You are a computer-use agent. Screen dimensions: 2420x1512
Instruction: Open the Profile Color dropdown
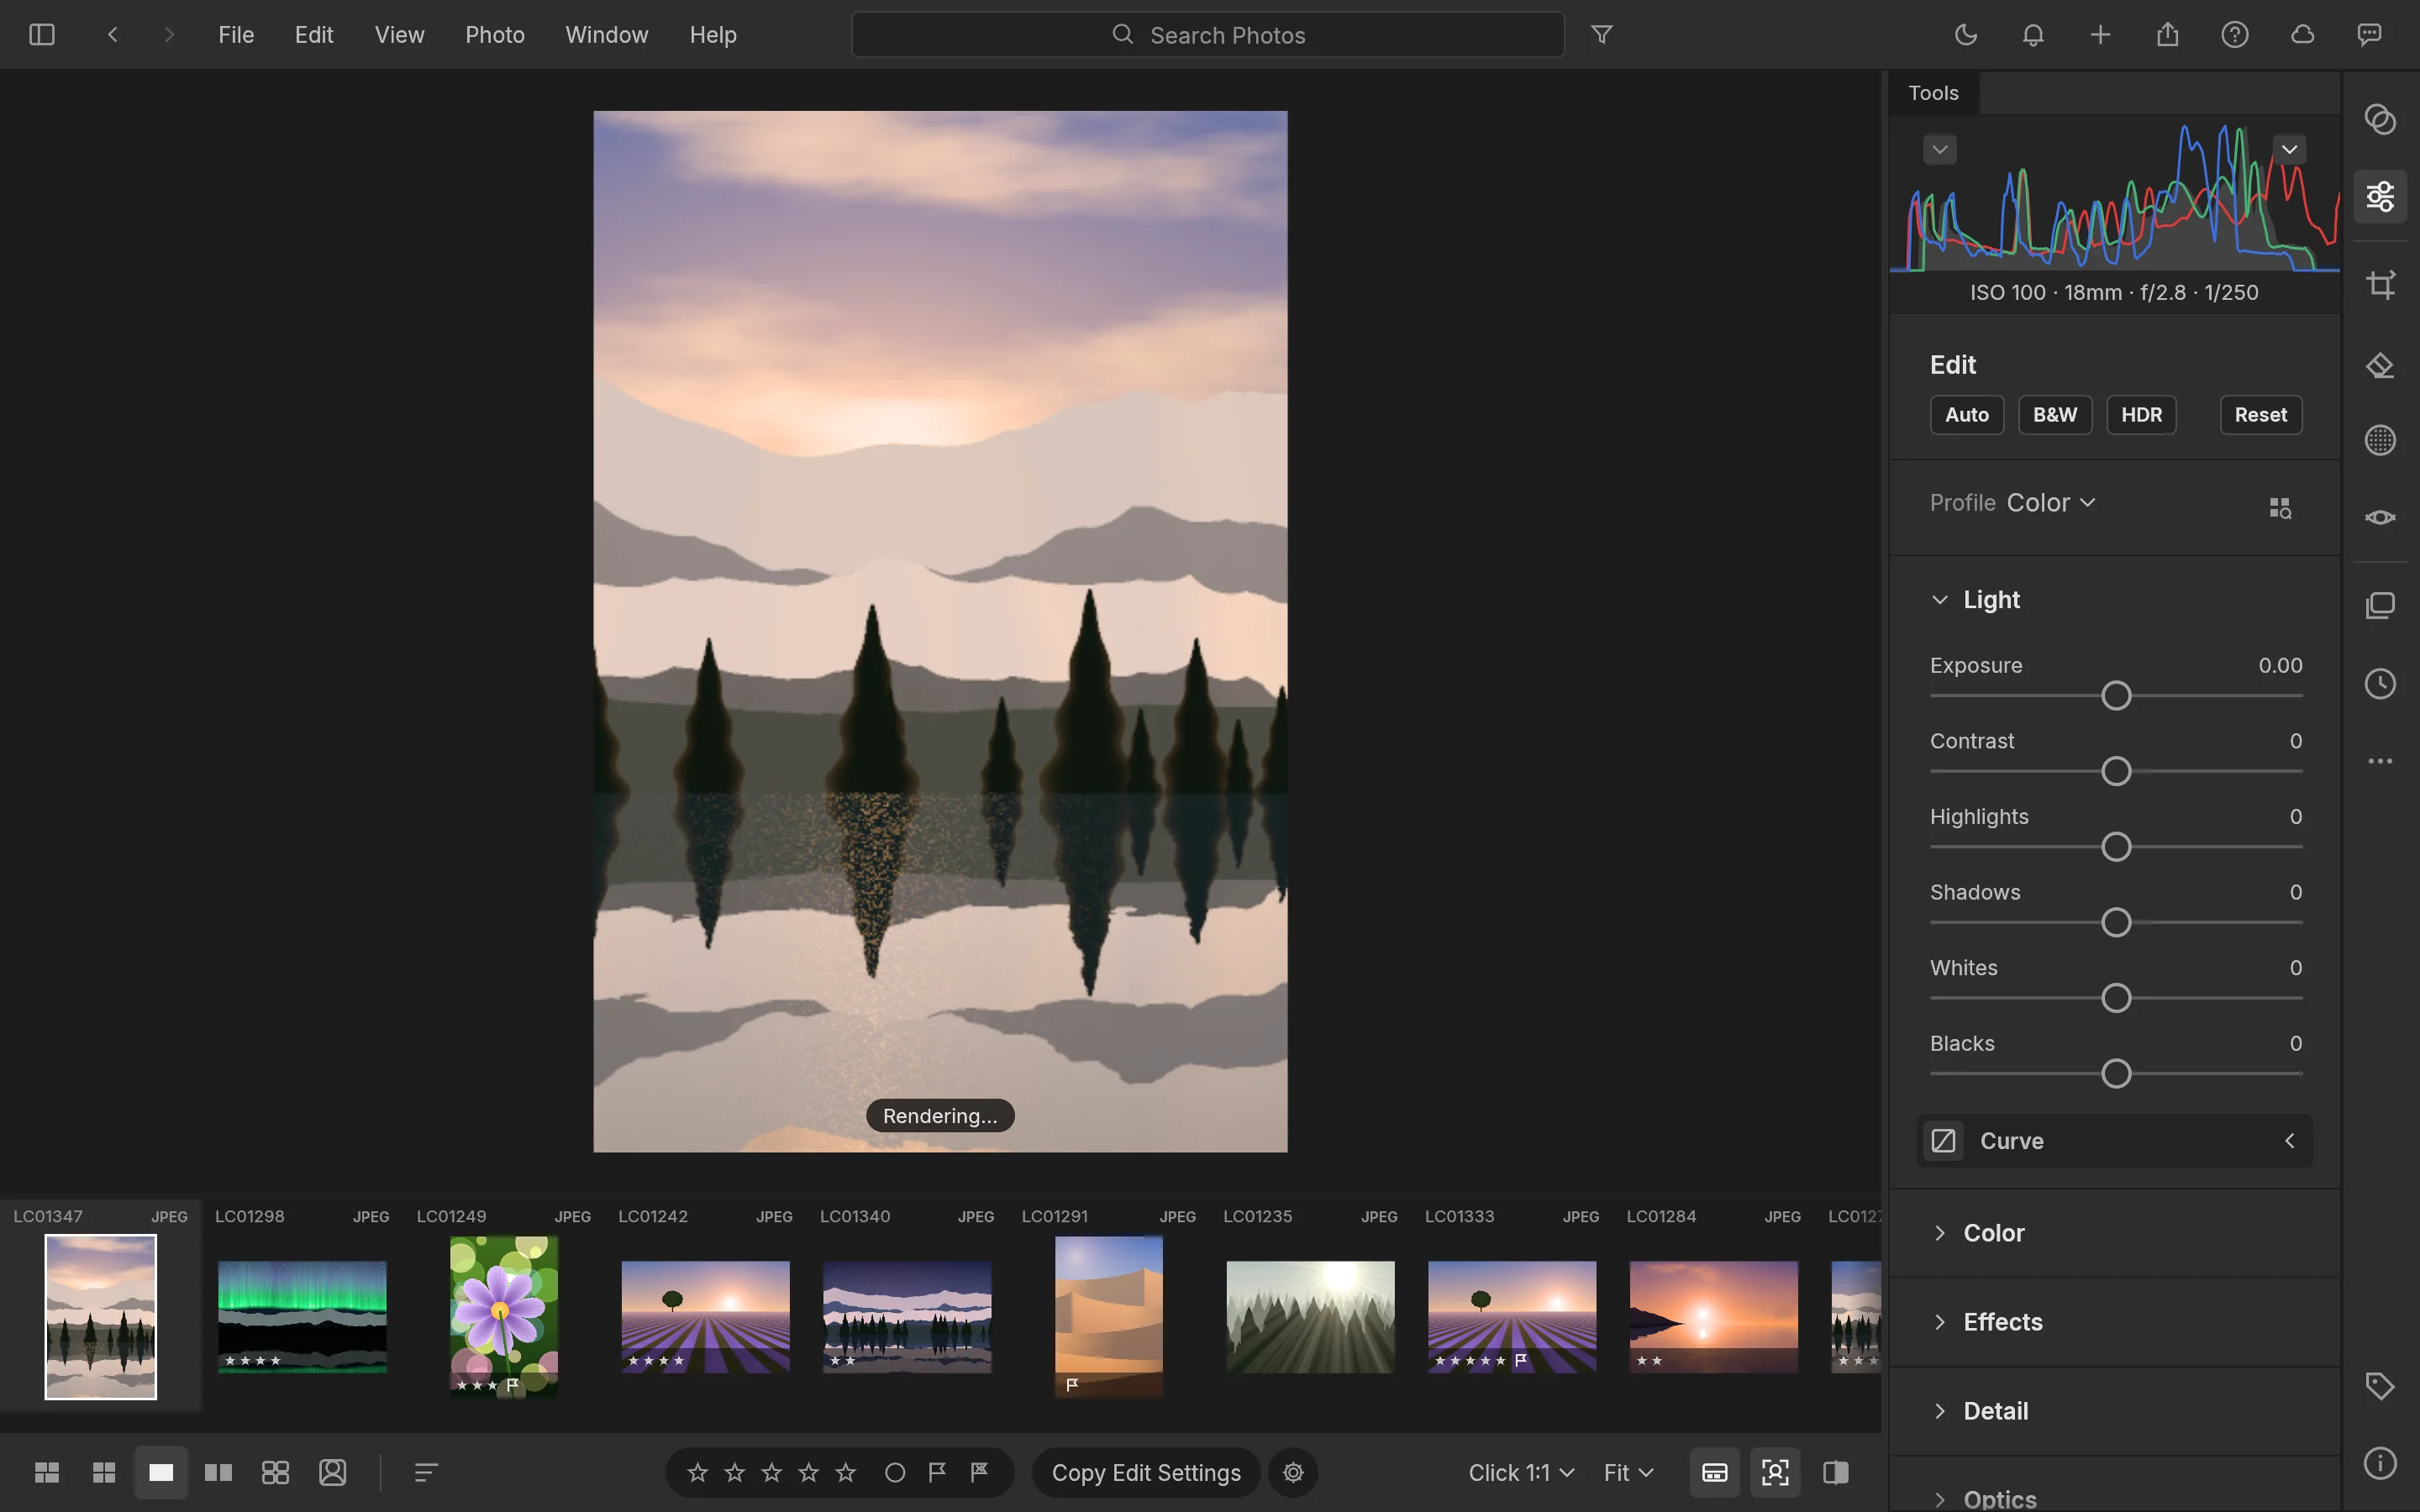pyautogui.click(x=2050, y=502)
